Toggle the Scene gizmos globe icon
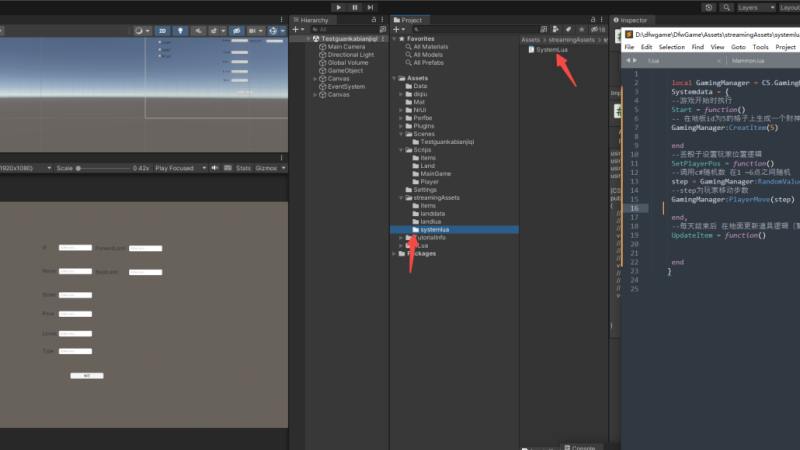Image resolution: width=800 pixels, height=450 pixels. (x=273, y=31)
